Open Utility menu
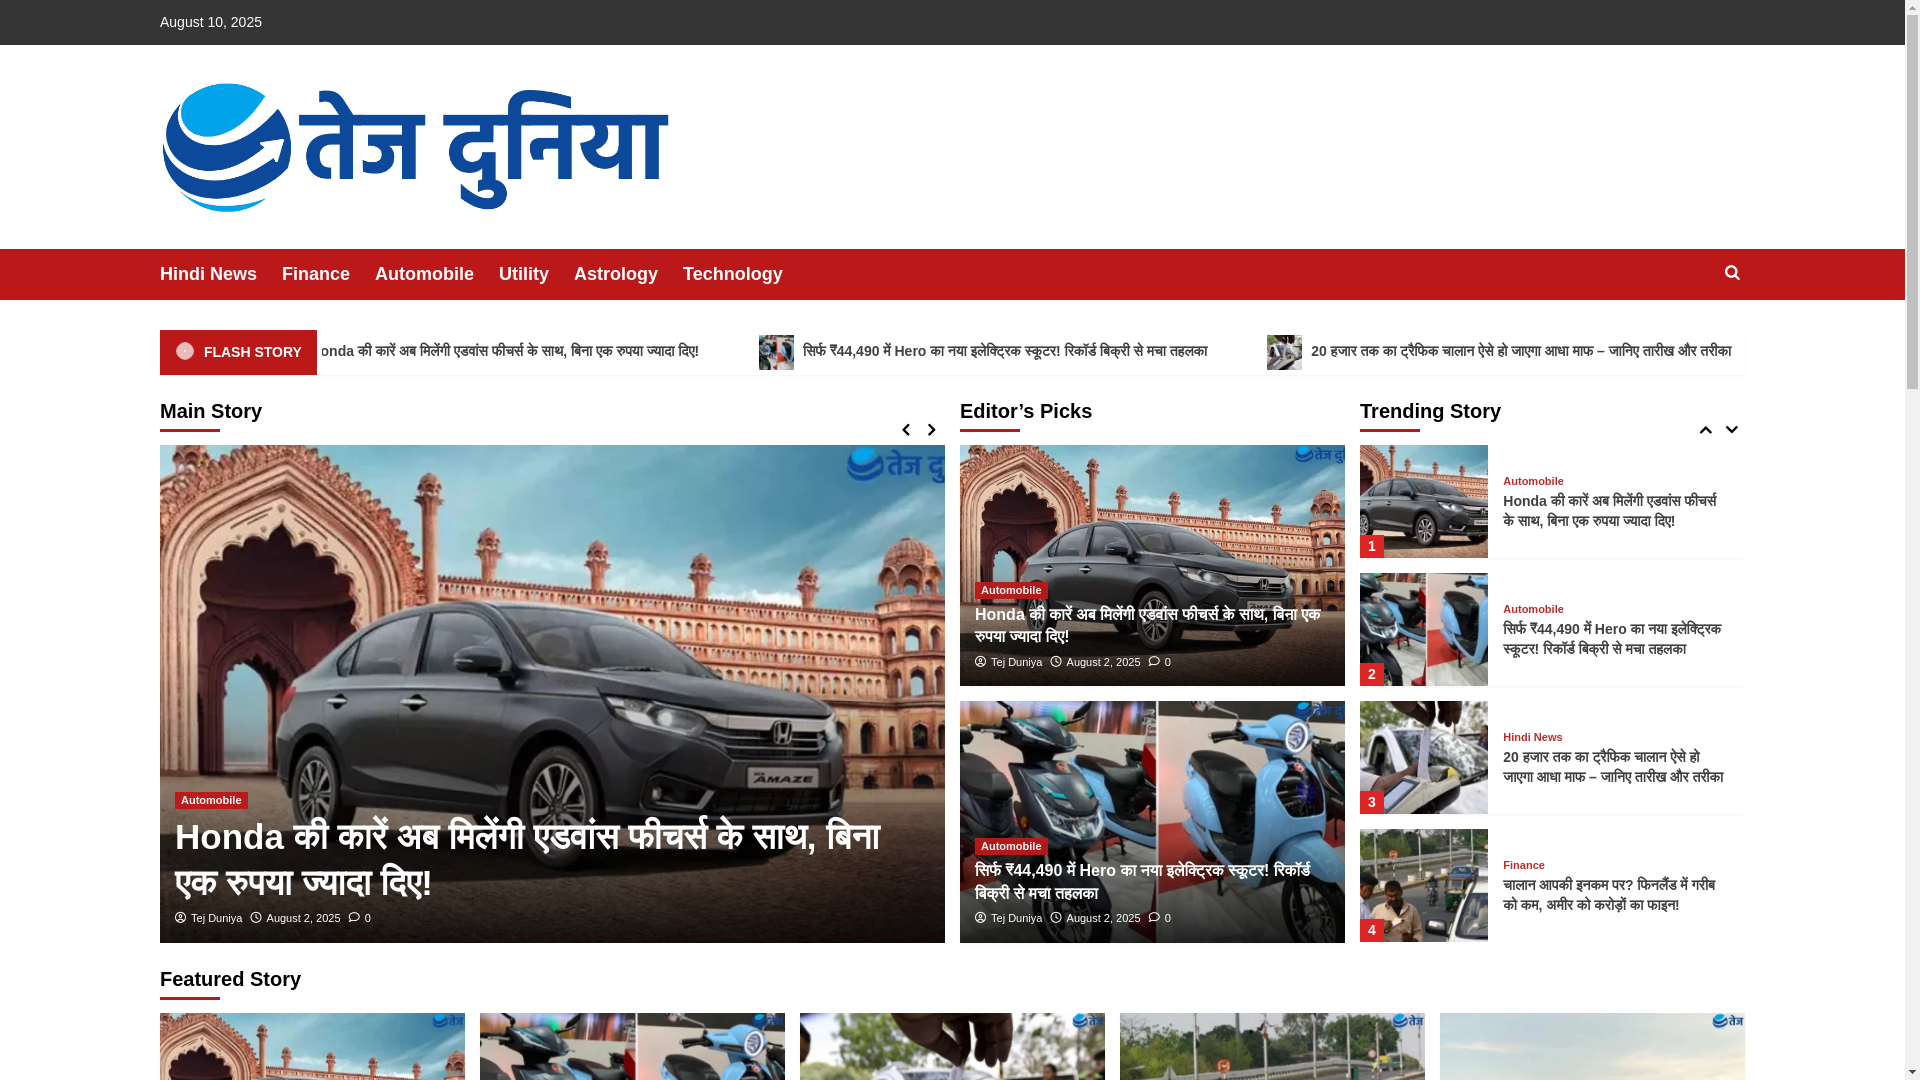The image size is (1920, 1080). pyautogui.click(x=524, y=274)
